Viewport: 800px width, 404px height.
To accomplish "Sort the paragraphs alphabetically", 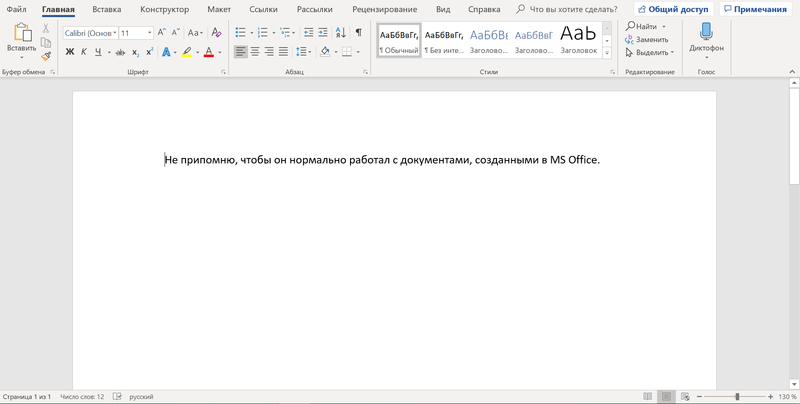I will 342,33.
